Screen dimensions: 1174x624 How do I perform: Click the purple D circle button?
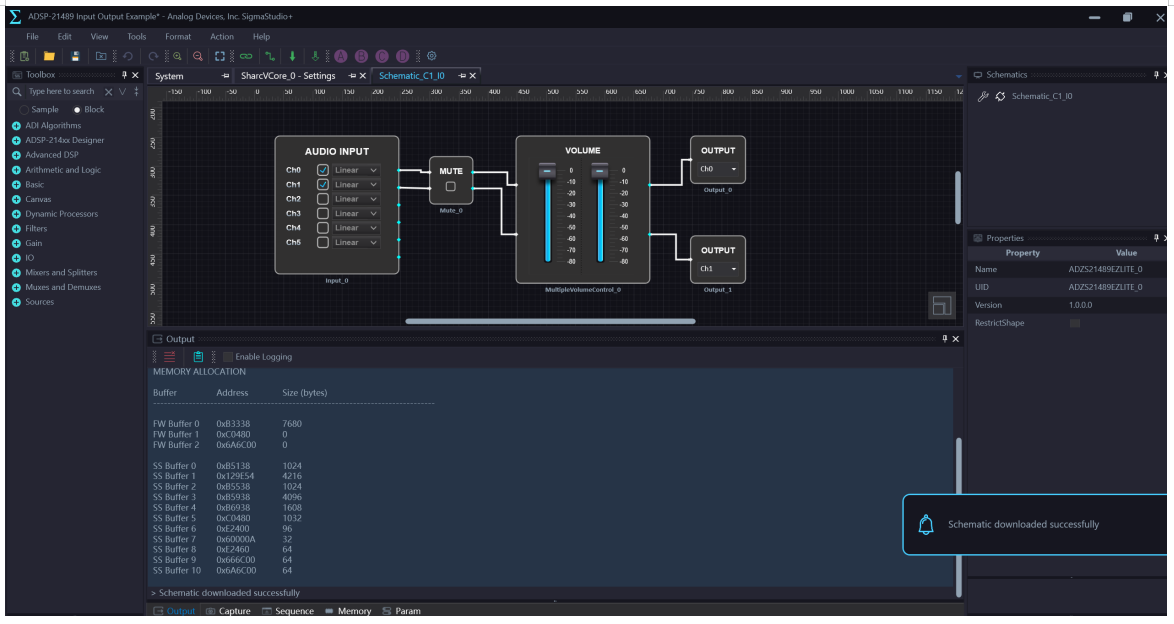point(402,56)
